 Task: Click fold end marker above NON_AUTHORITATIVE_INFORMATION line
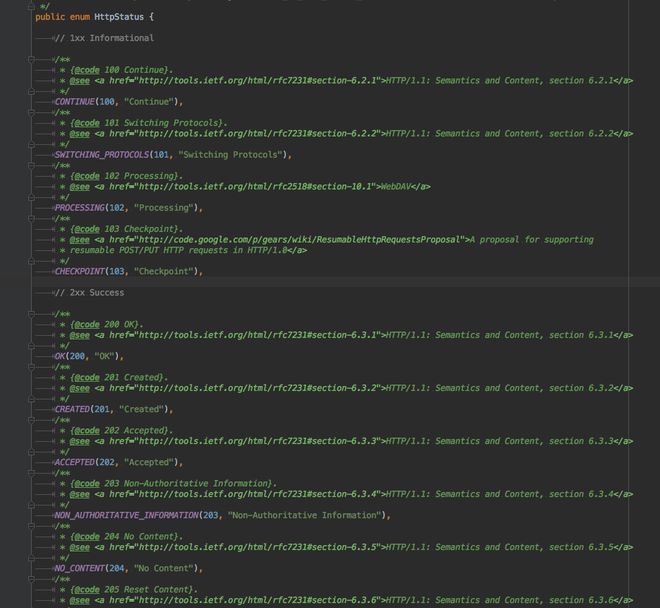[31, 505]
